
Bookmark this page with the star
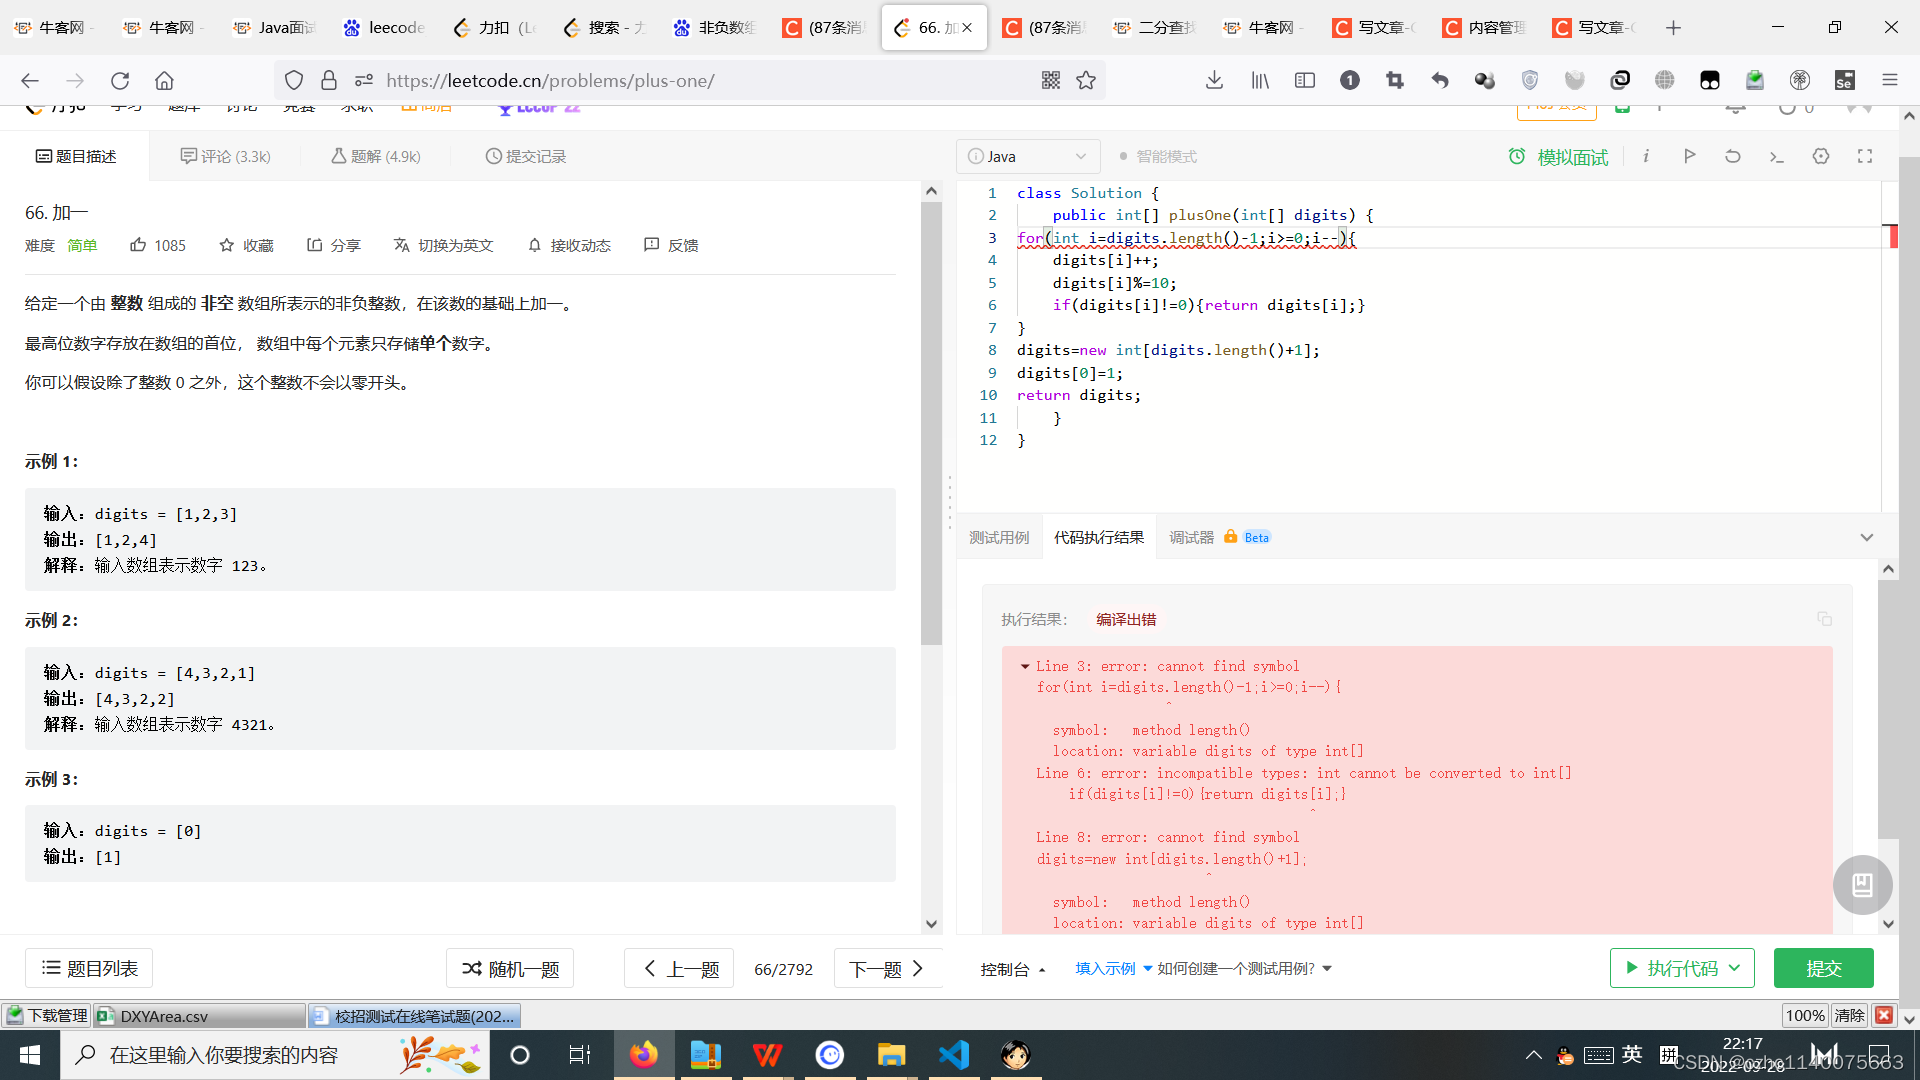[x=1086, y=81]
